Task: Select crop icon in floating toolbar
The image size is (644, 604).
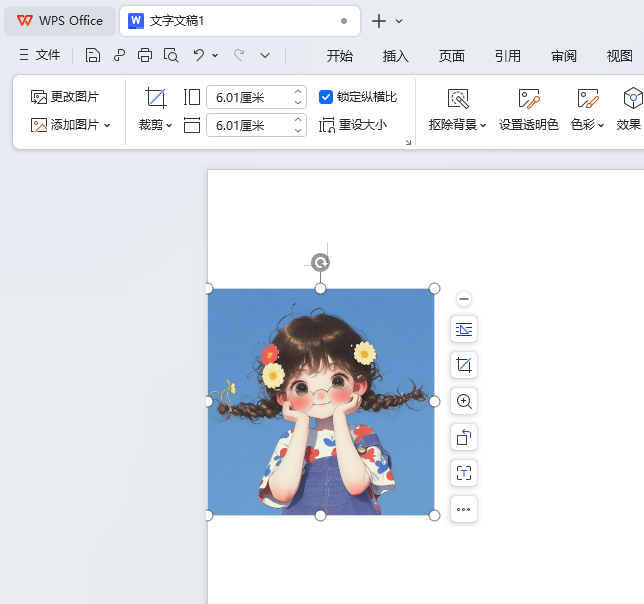Action: 464,365
